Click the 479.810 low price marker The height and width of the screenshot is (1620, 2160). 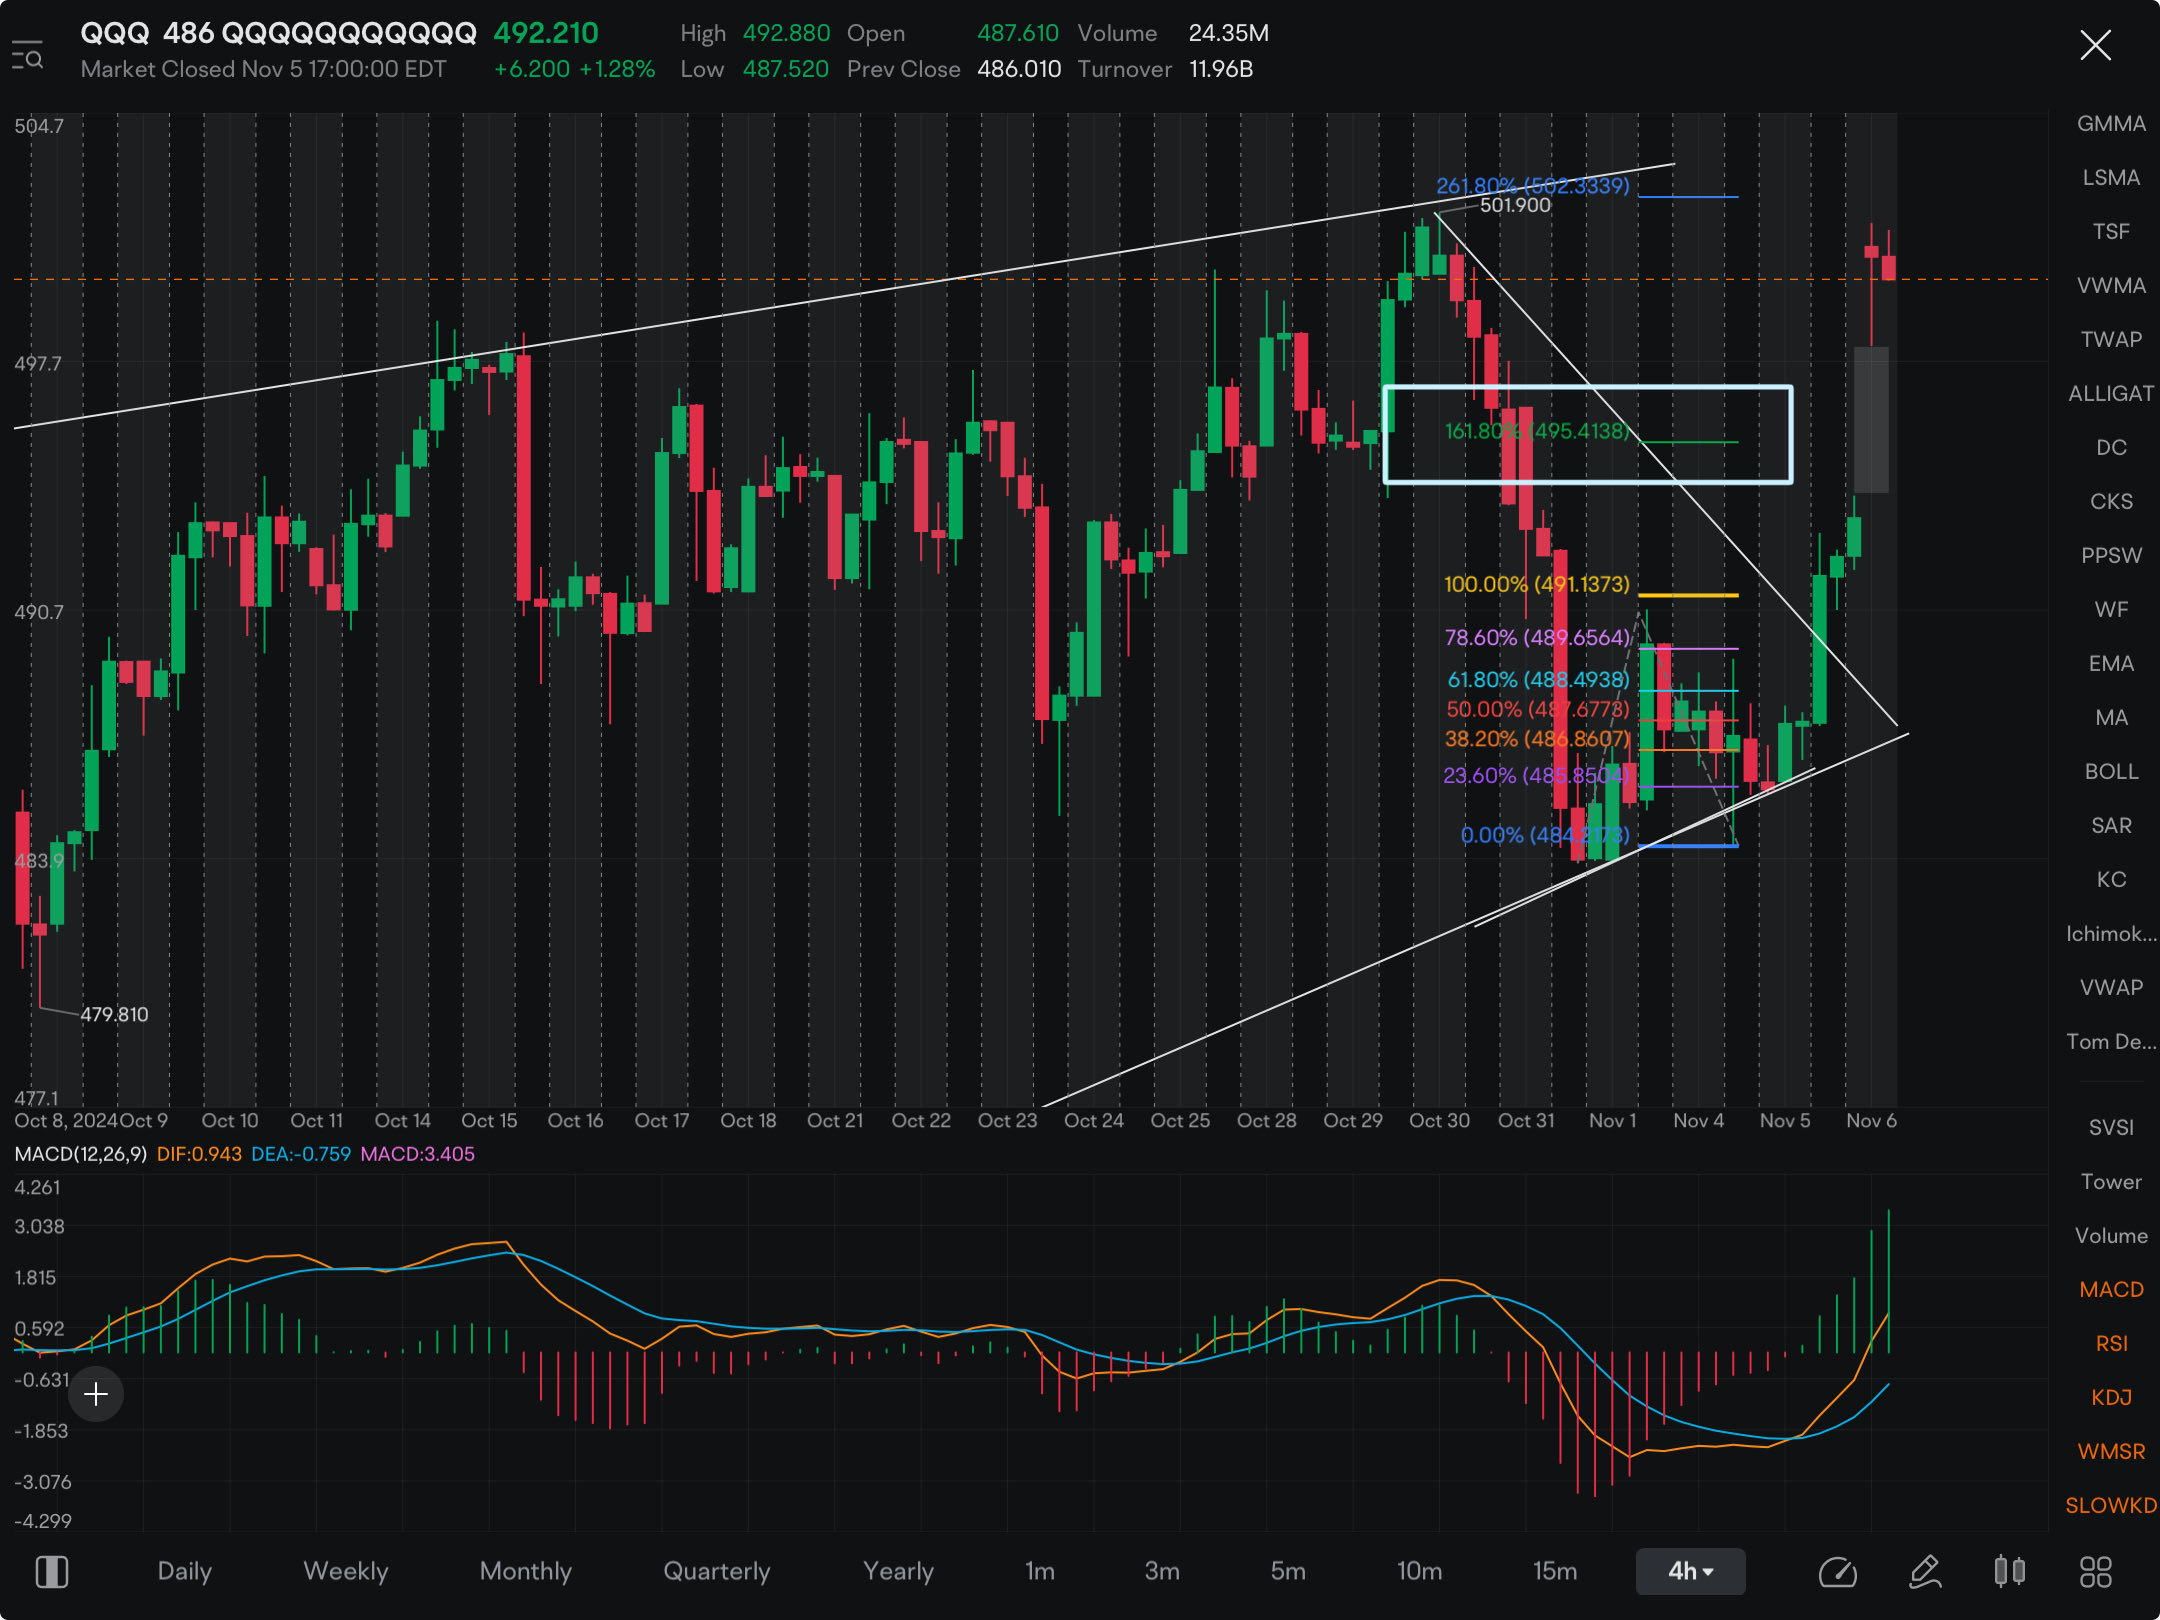pos(114,1014)
